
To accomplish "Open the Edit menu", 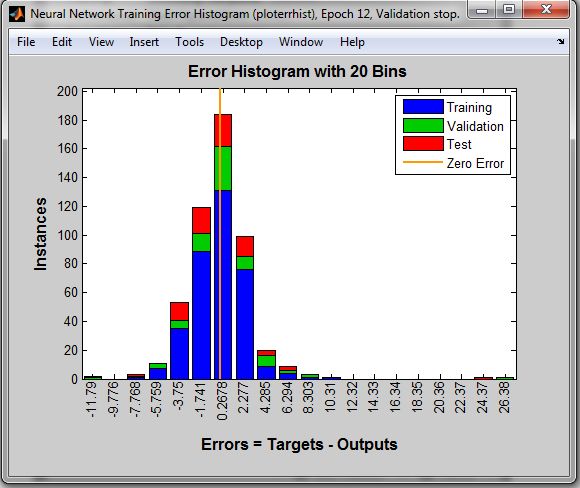I will point(62,42).
